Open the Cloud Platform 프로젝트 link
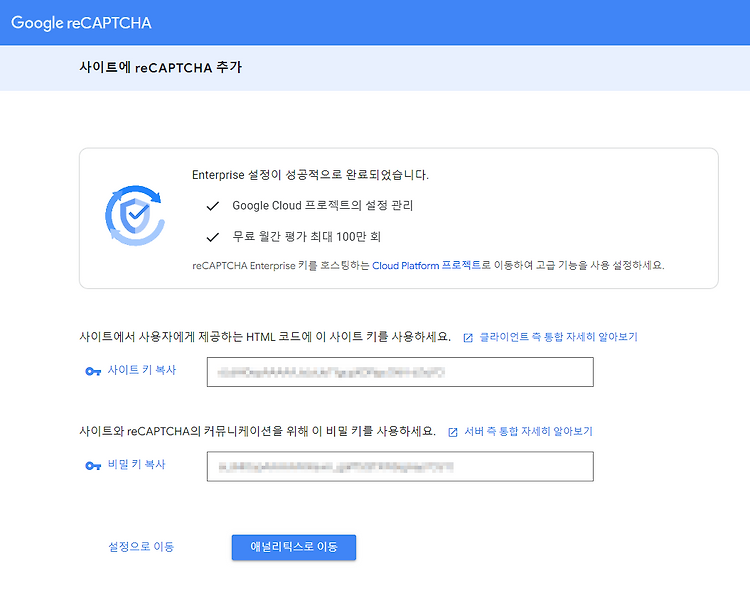 click(426, 265)
